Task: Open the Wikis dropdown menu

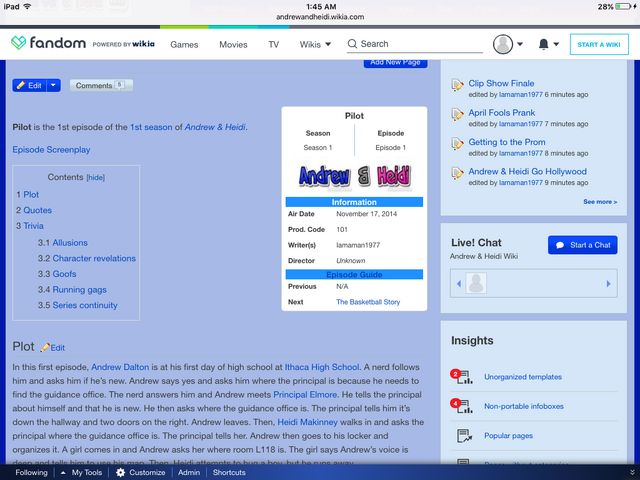Action: click(x=315, y=44)
